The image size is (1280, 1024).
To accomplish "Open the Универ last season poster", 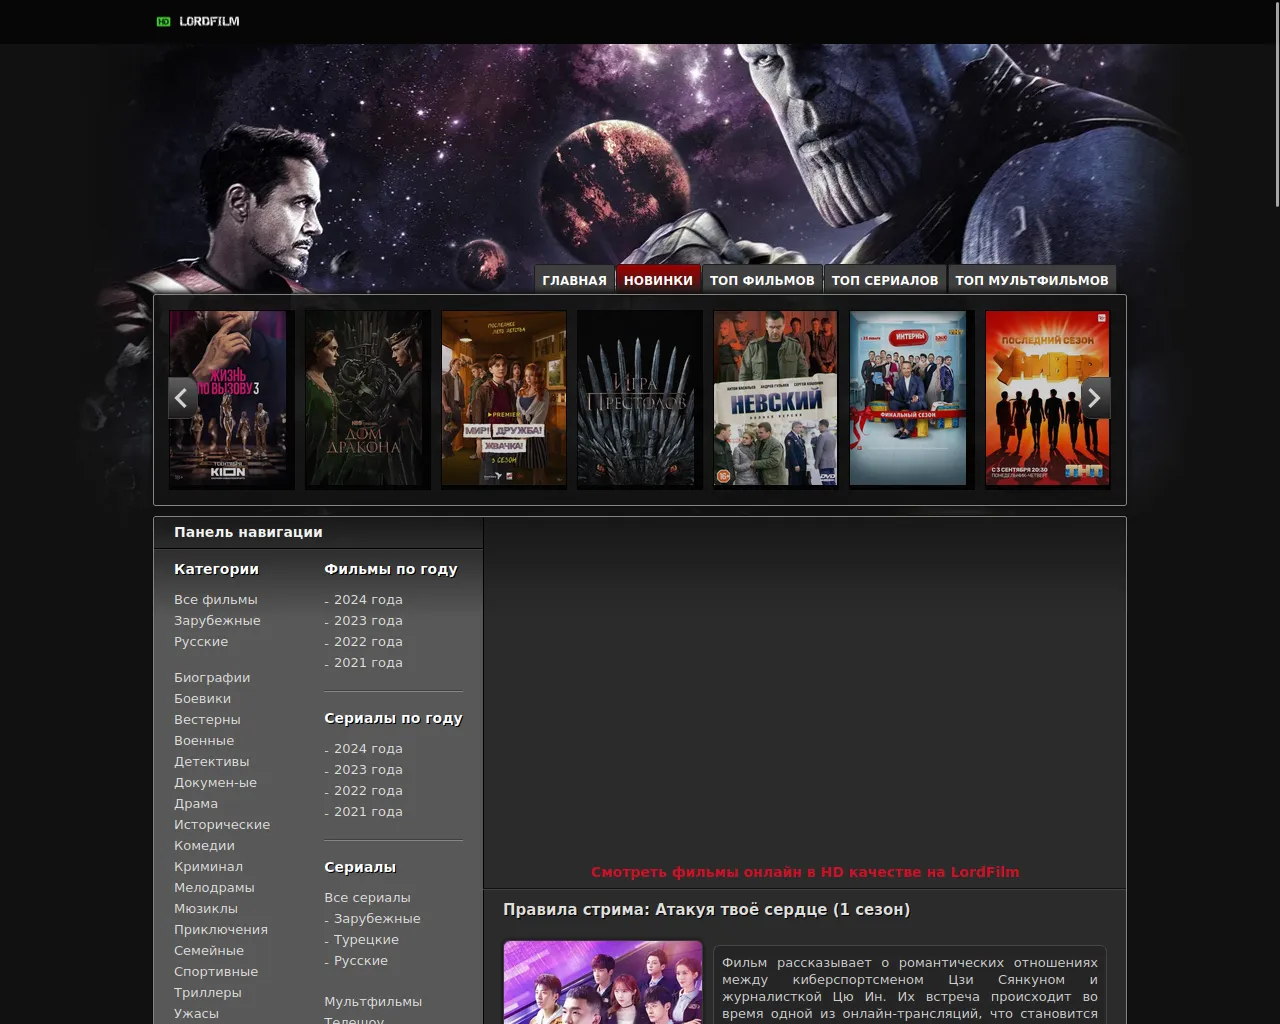I will coord(1047,398).
